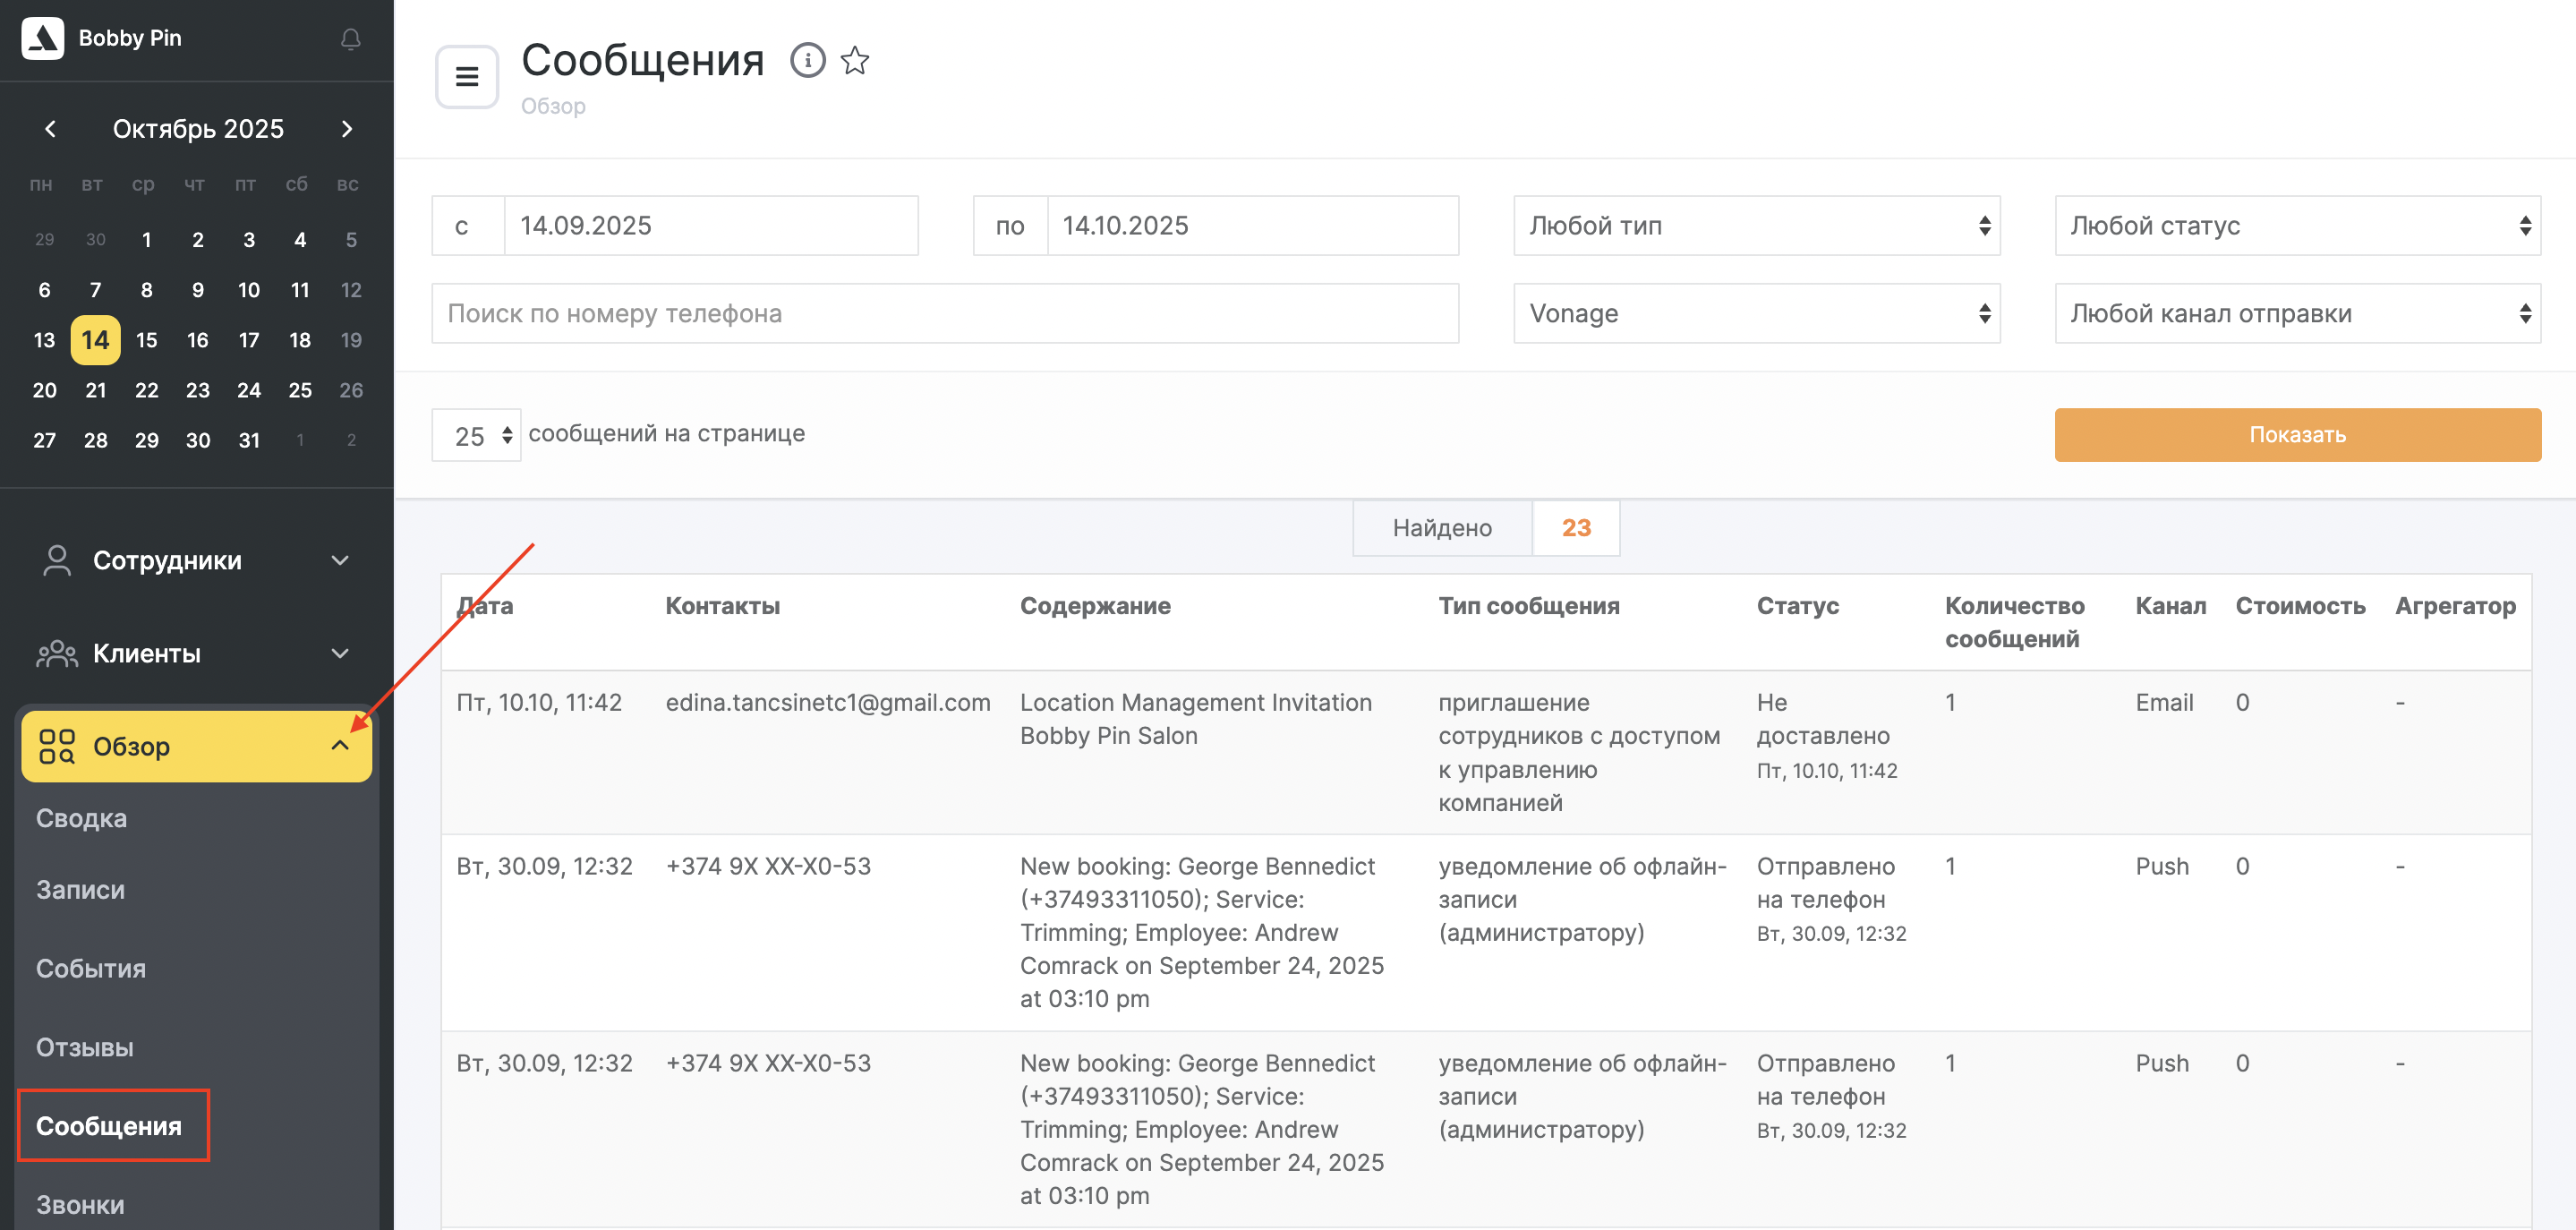Open the Любой тип dropdown
Screen dimensions: 2576x1230
tap(1756, 226)
